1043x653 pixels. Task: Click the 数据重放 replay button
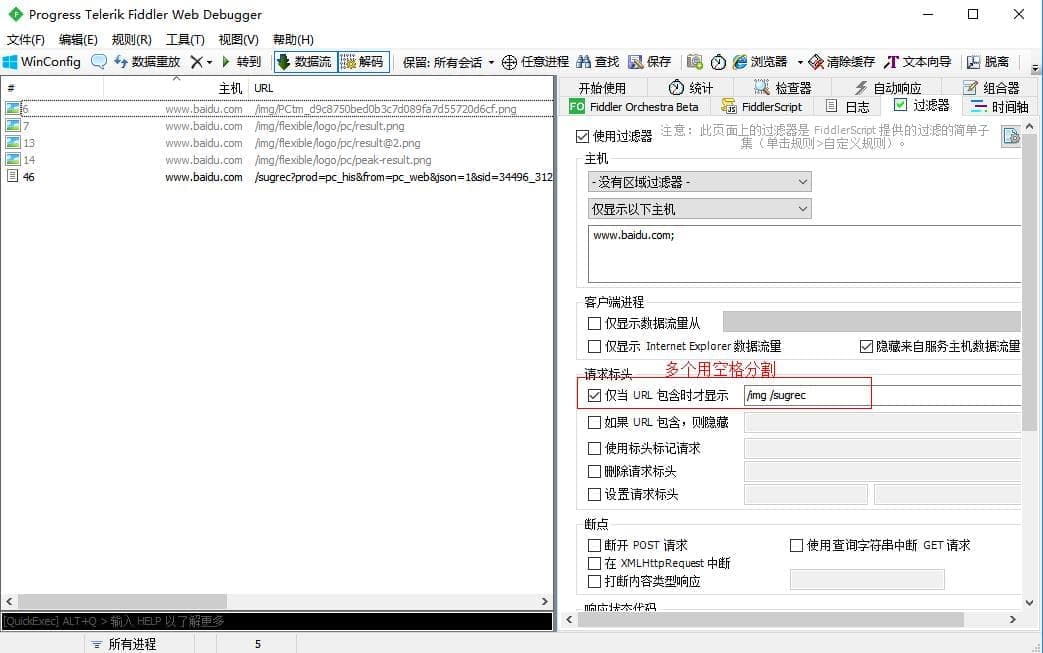pyautogui.click(x=147, y=62)
